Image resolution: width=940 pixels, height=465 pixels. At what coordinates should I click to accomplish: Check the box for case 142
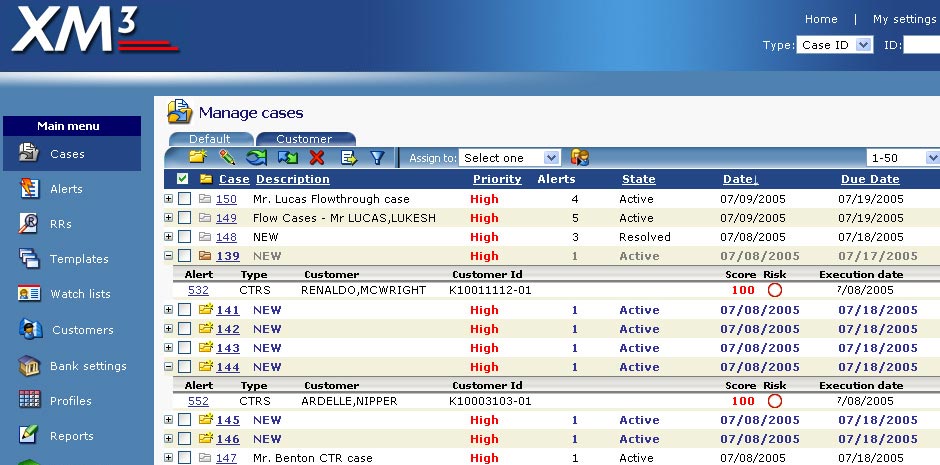(185, 328)
